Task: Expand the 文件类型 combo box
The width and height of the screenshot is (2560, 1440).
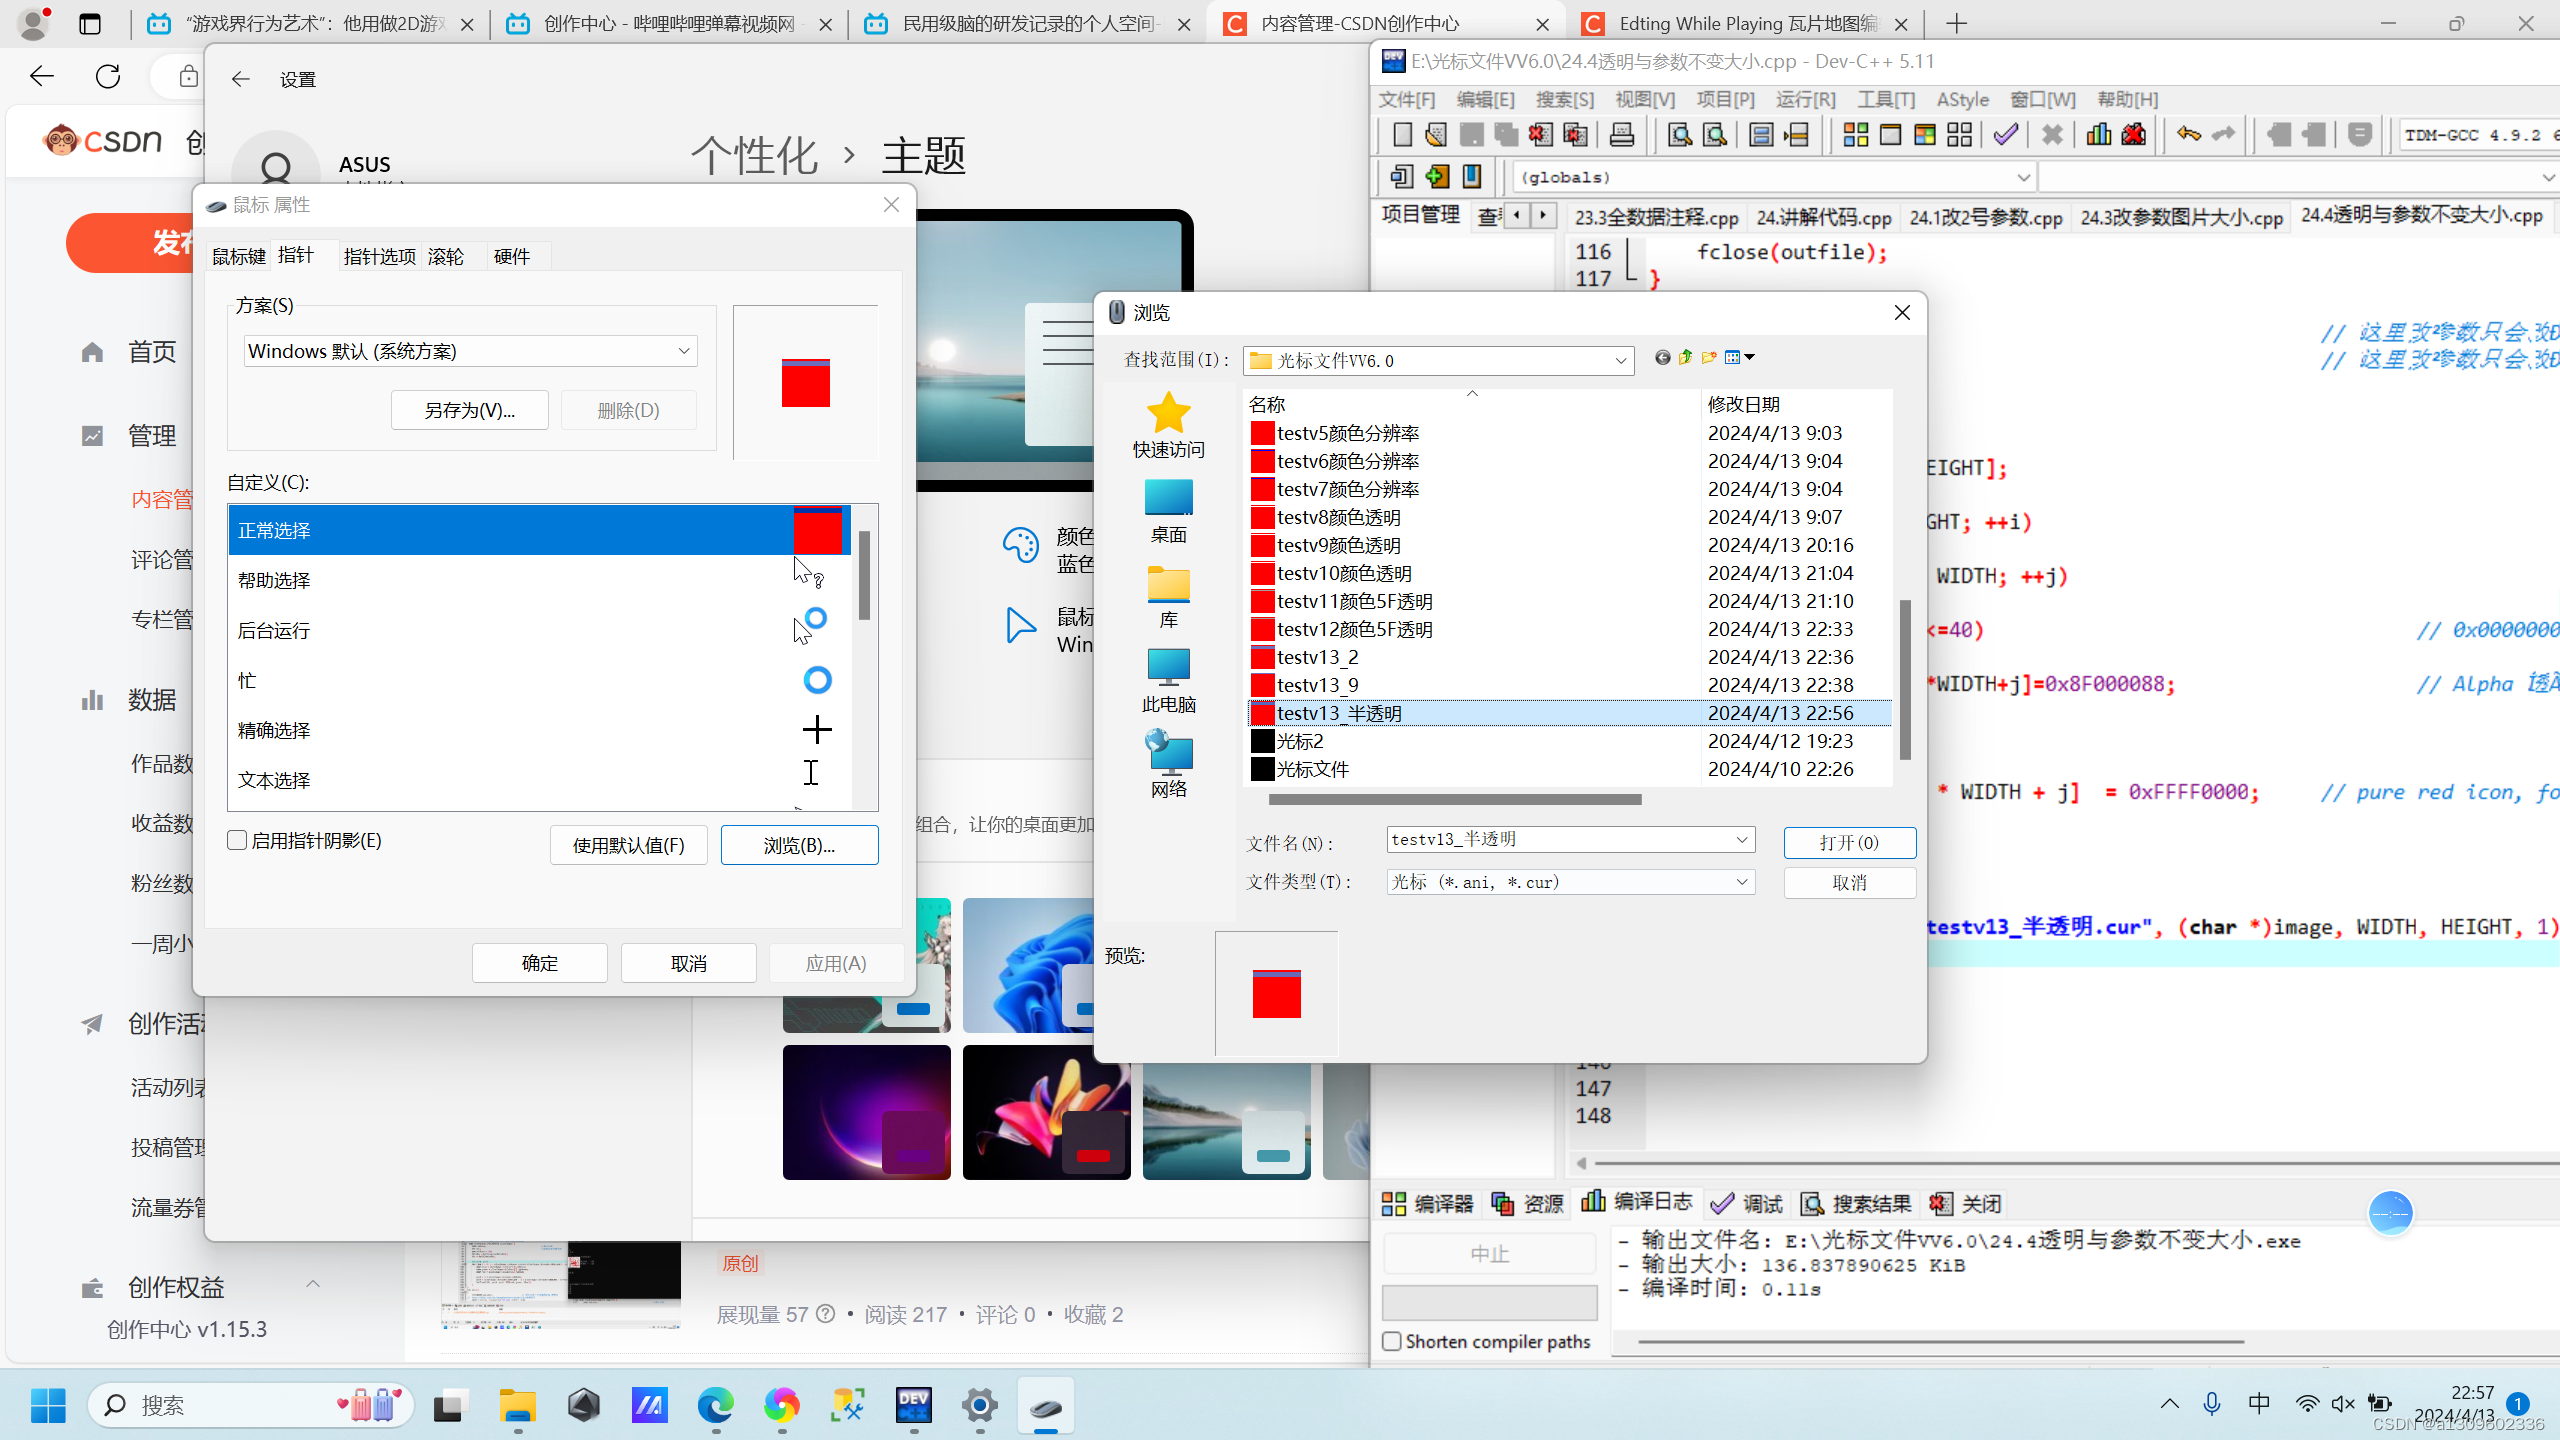Action: (1741, 881)
